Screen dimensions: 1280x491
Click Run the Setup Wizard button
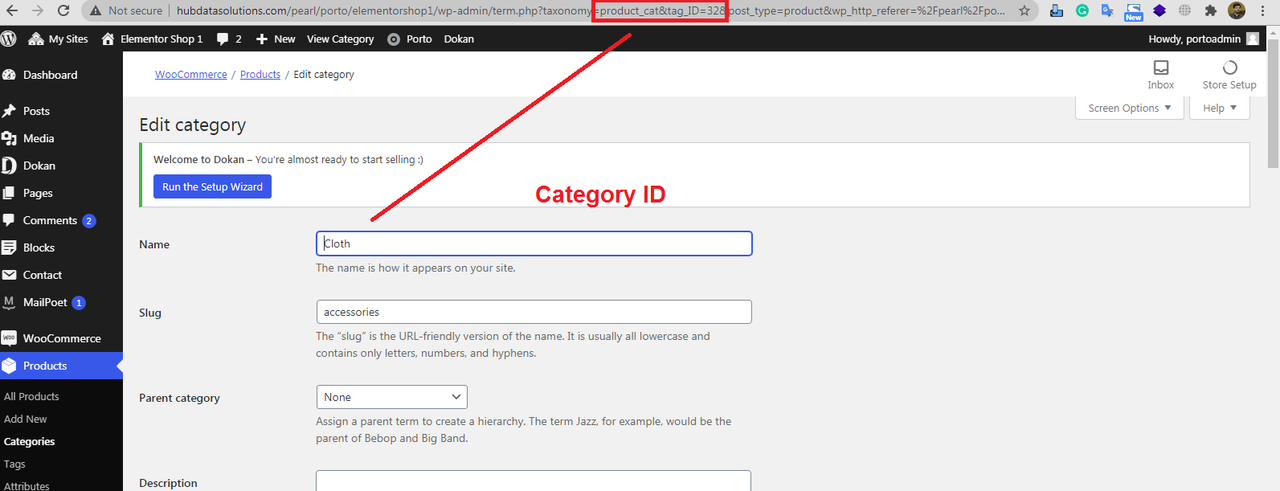[x=212, y=187]
